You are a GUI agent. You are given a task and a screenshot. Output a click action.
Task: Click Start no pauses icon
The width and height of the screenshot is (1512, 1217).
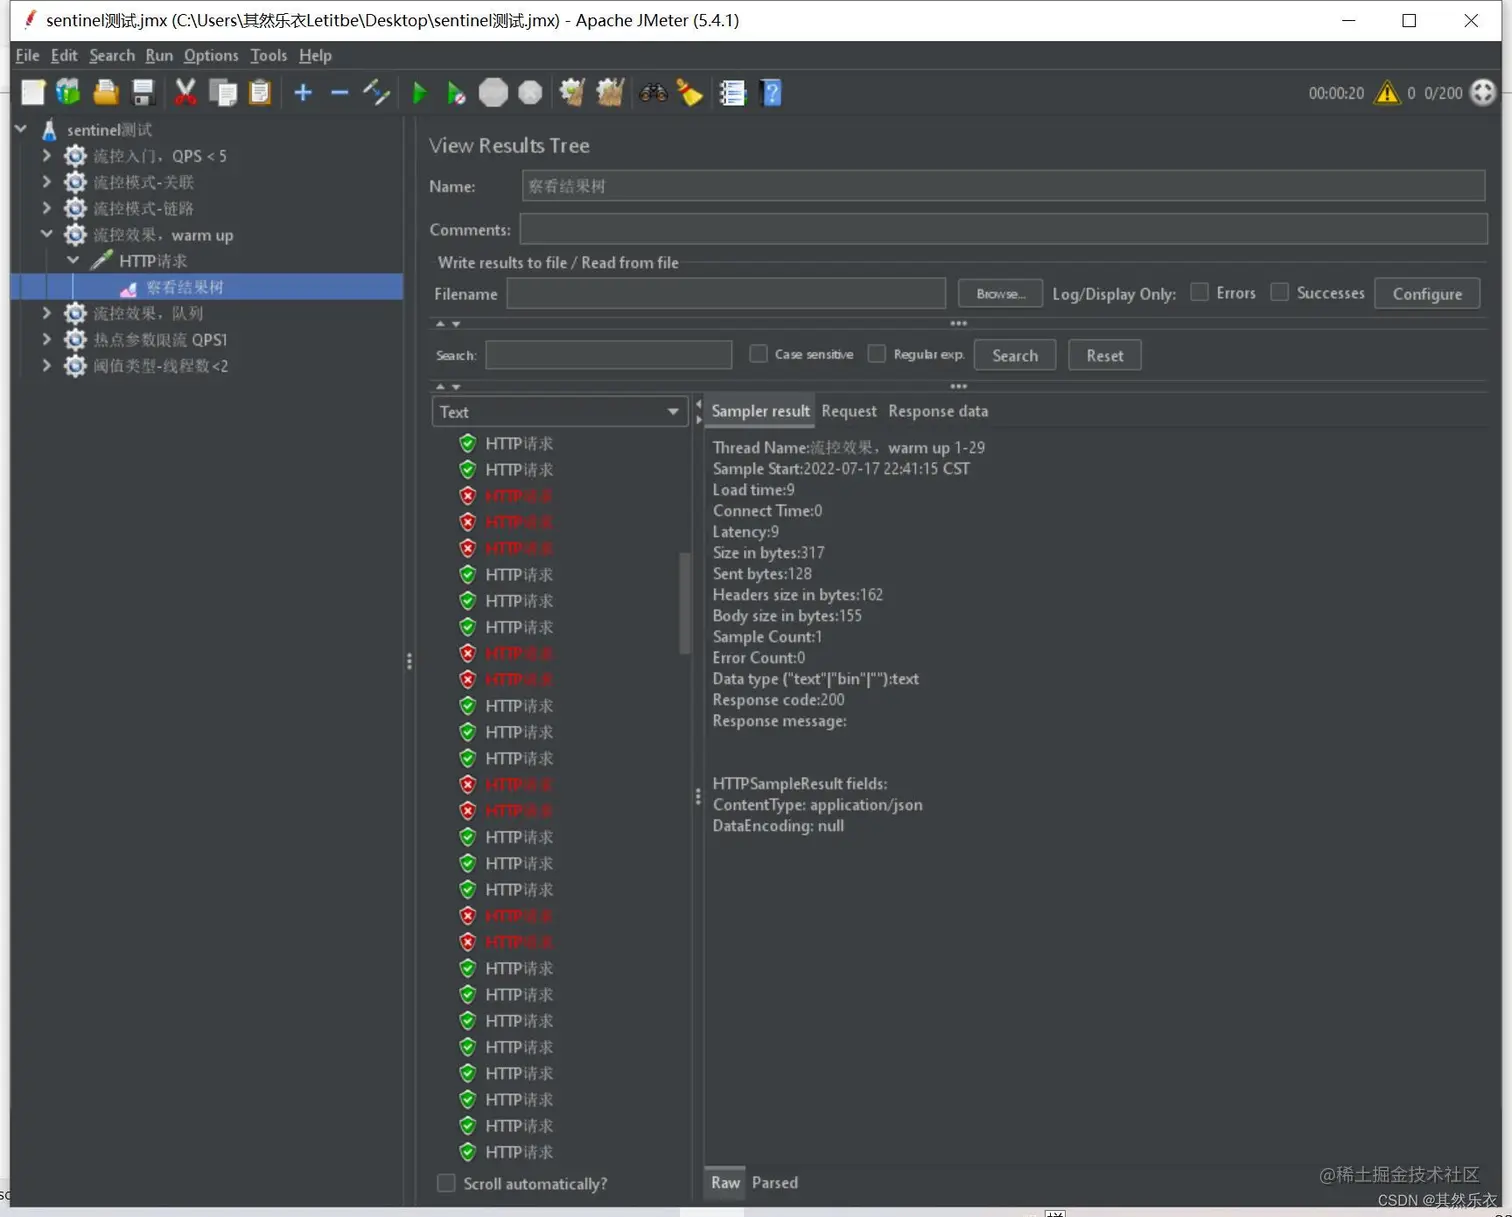point(456,93)
